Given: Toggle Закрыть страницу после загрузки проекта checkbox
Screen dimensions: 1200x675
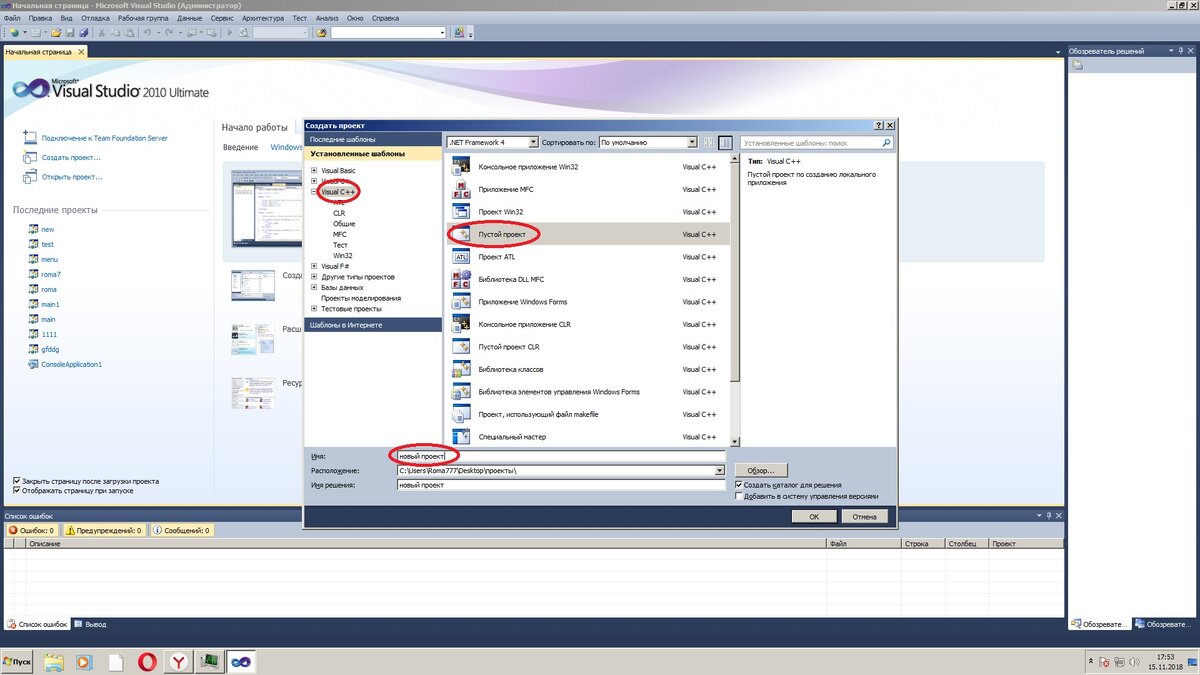Looking at the screenshot, I should point(16,481).
